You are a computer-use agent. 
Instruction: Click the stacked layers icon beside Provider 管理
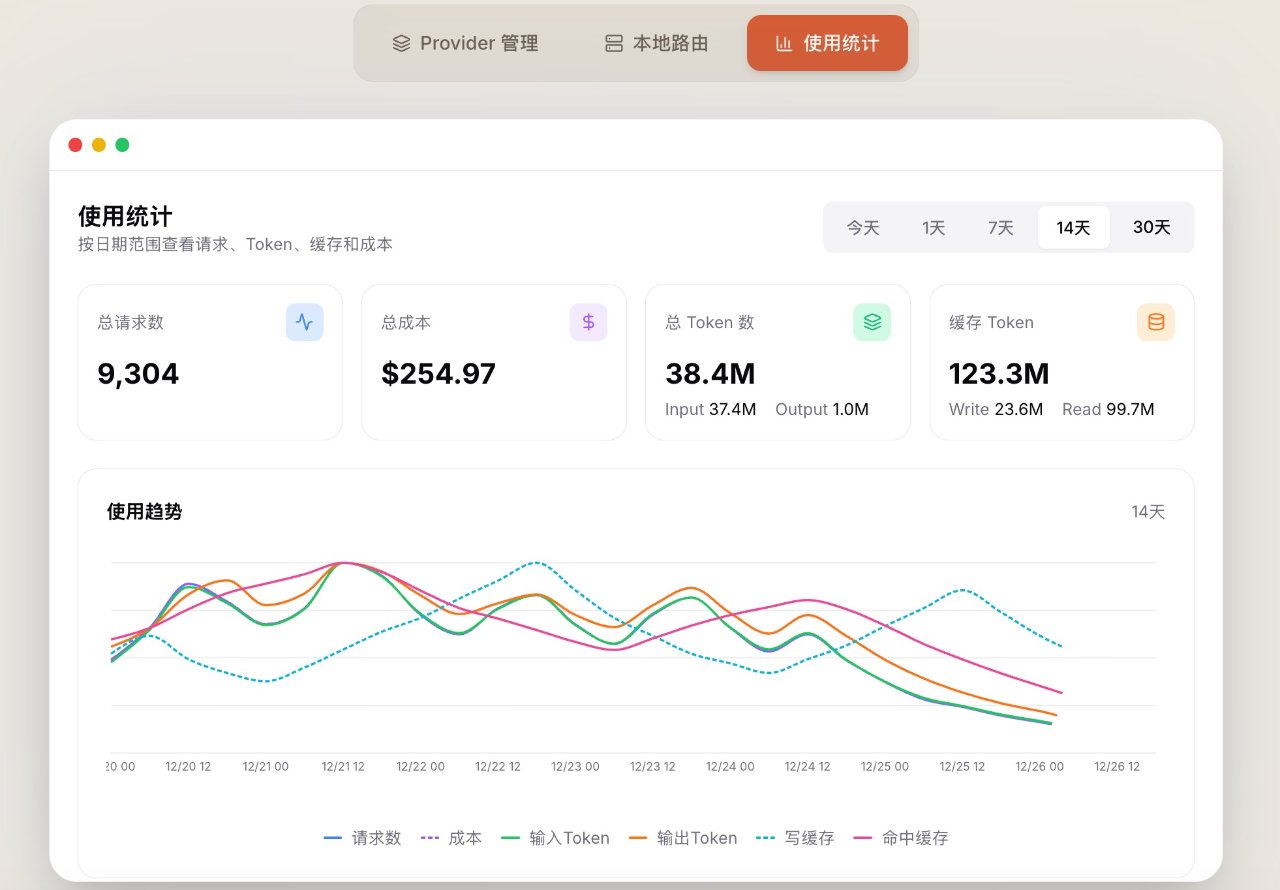(x=401, y=44)
